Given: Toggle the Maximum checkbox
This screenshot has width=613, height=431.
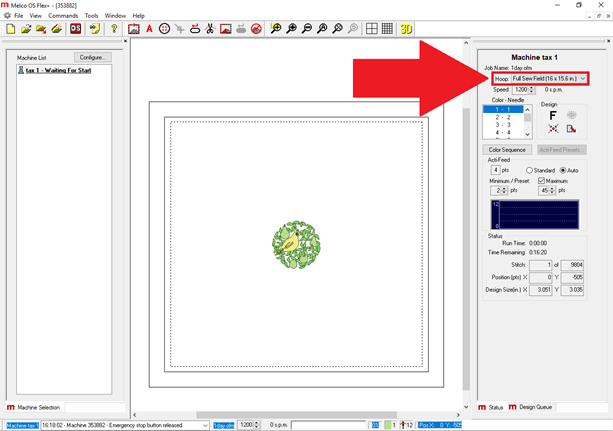Looking at the screenshot, I should coord(542,180).
